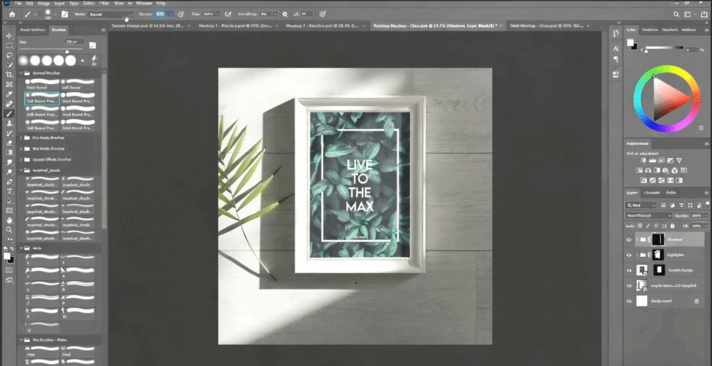The height and width of the screenshot is (366, 712).
Task: Toggle lock transparent pixels for layer
Action: tap(640, 226)
